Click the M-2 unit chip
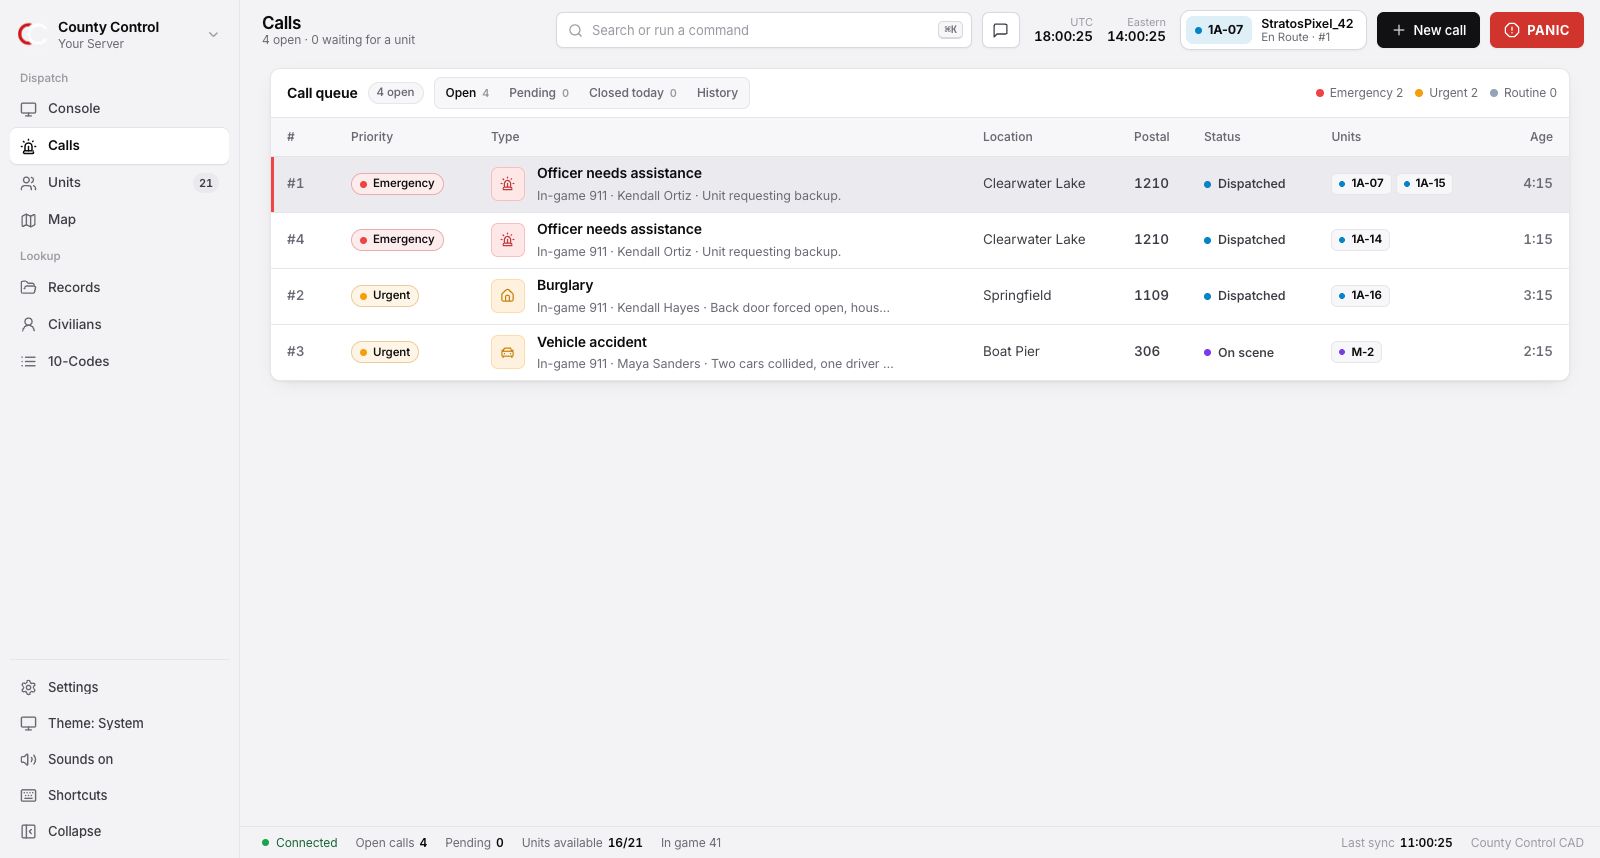 [x=1356, y=352]
